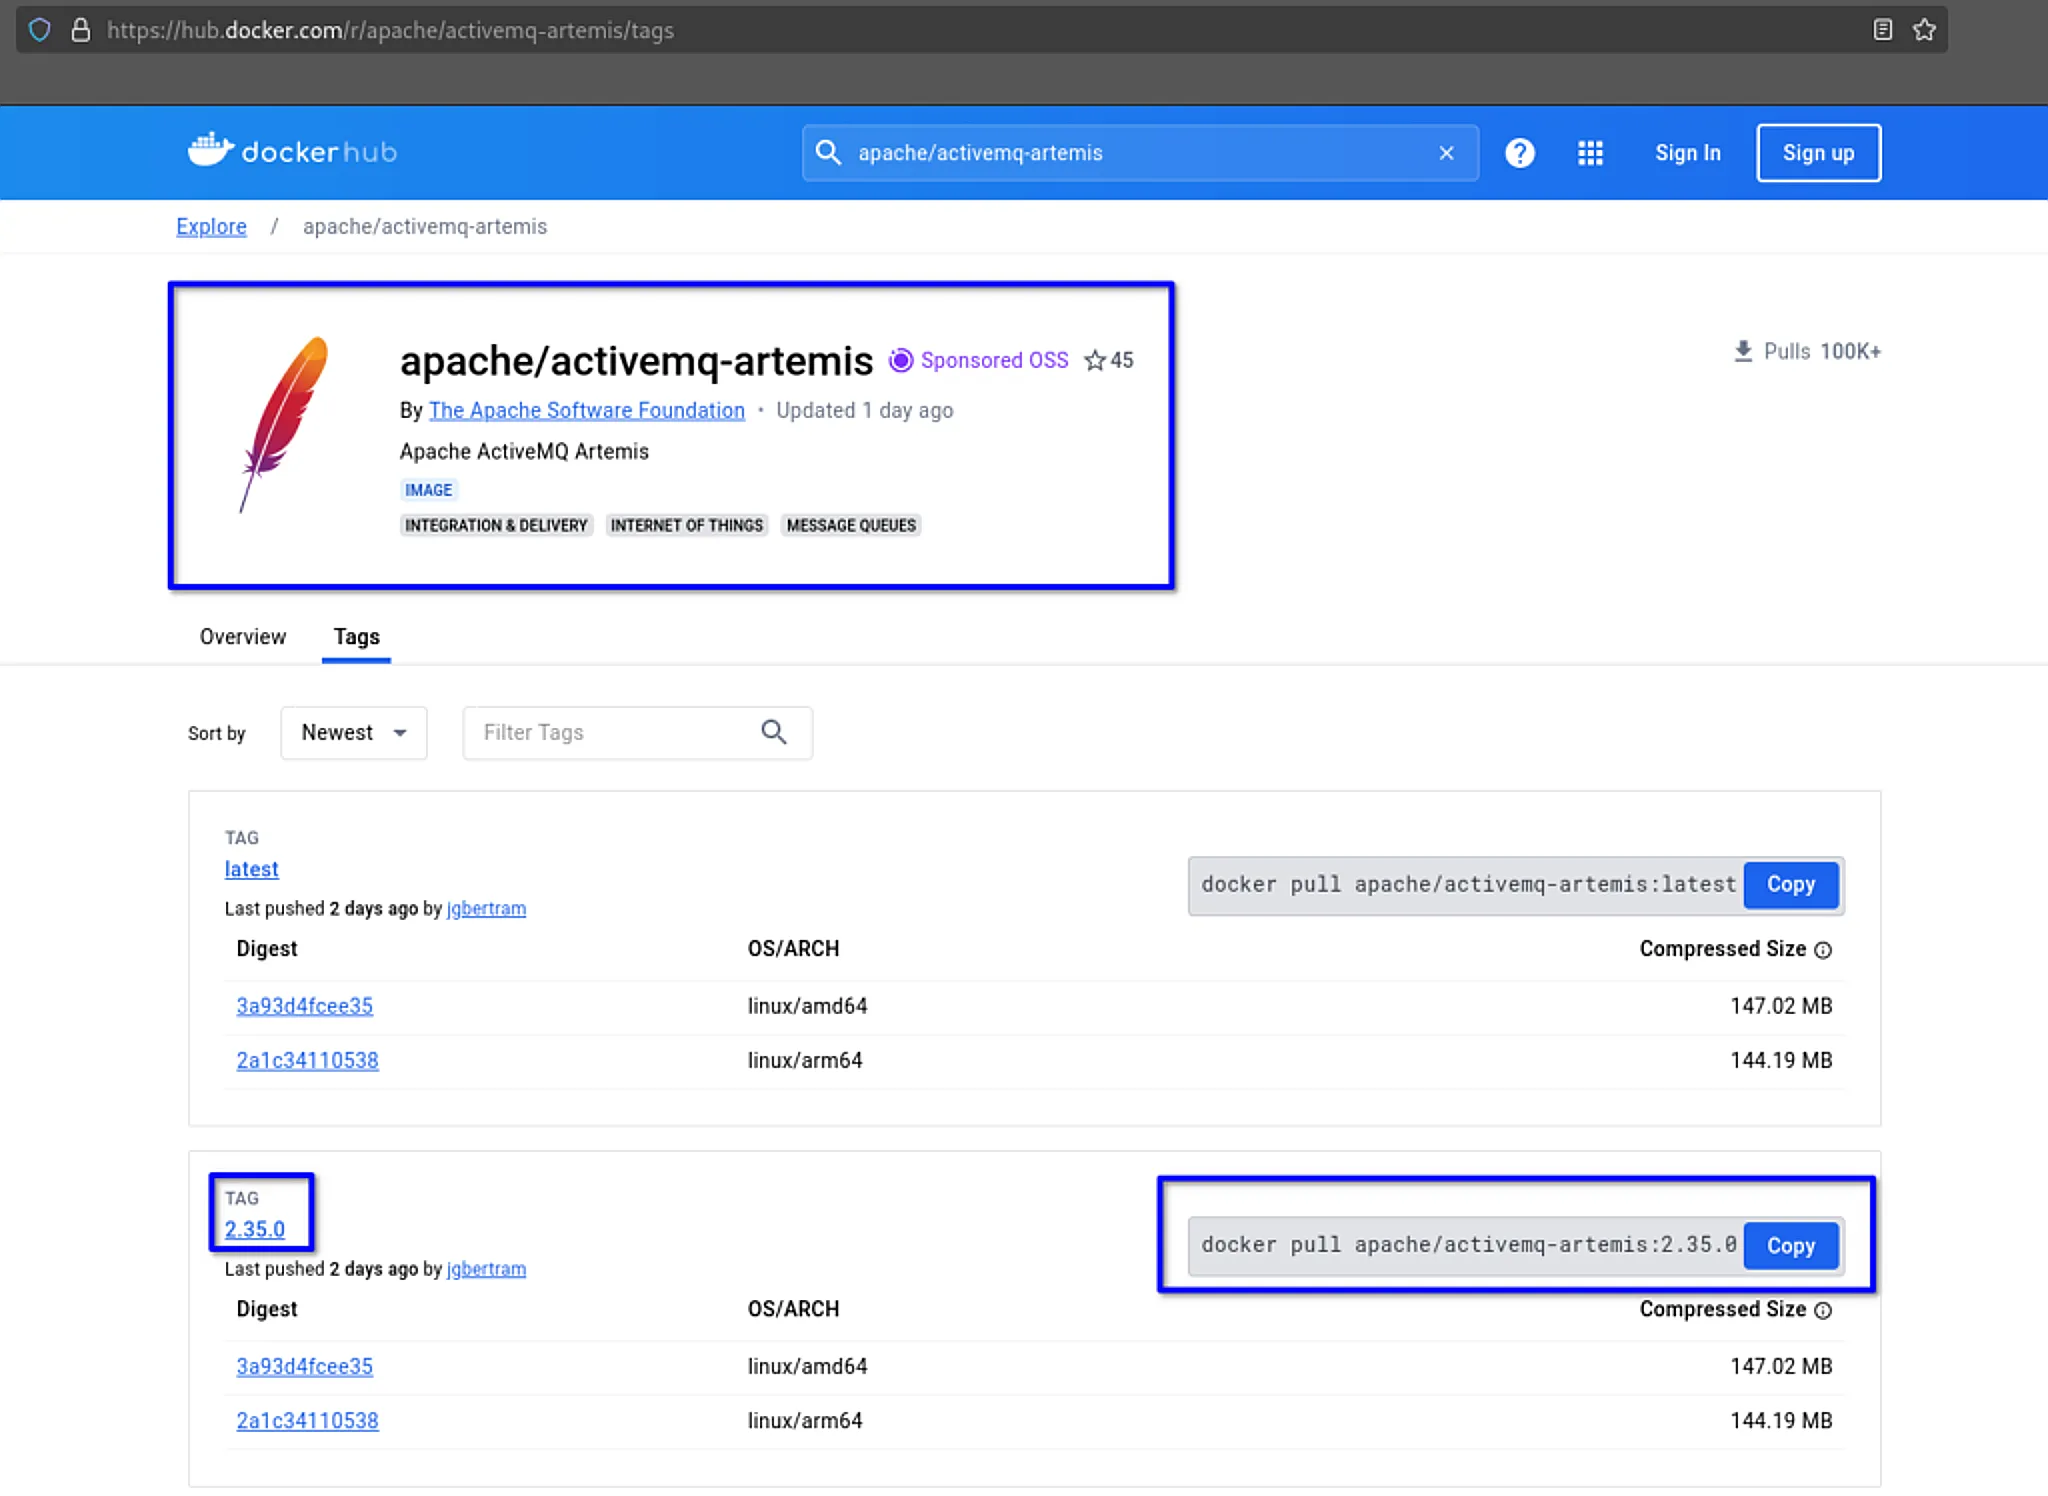2048x1496 pixels.
Task: Click the jgbertram link under tag 2.35.0
Action: [486, 1268]
